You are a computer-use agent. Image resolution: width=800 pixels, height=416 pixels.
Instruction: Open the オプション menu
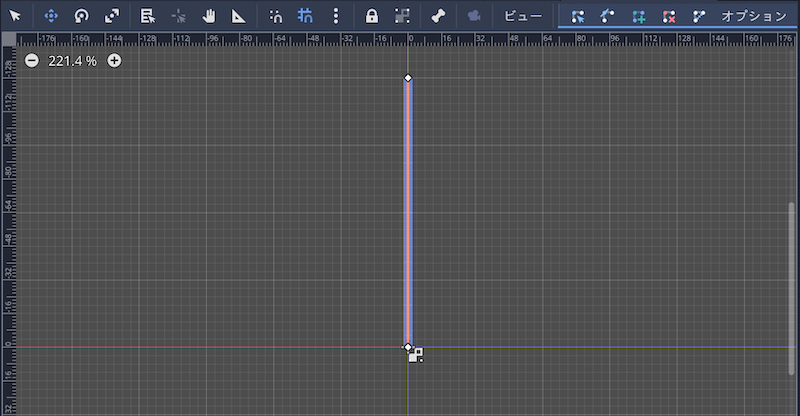point(754,16)
